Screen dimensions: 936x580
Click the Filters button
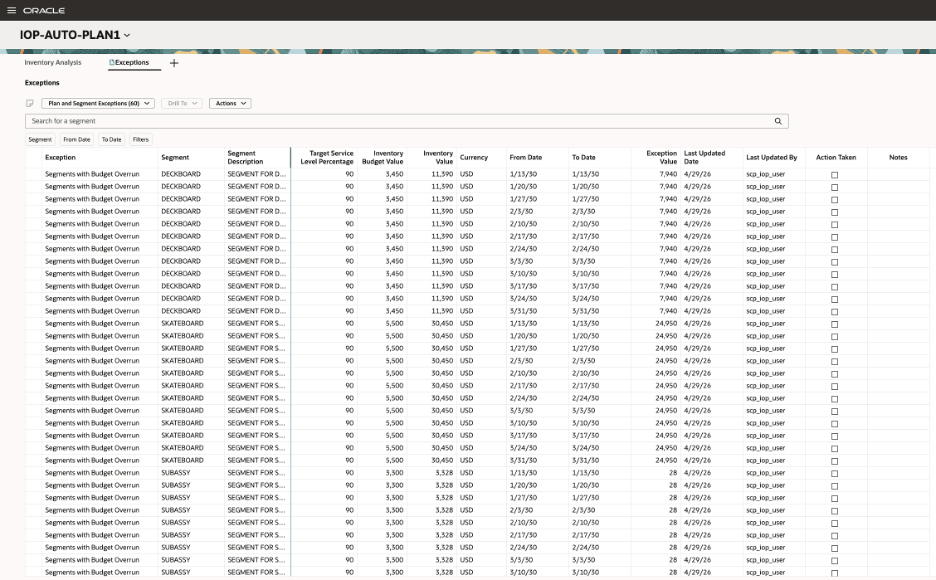(x=140, y=140)
